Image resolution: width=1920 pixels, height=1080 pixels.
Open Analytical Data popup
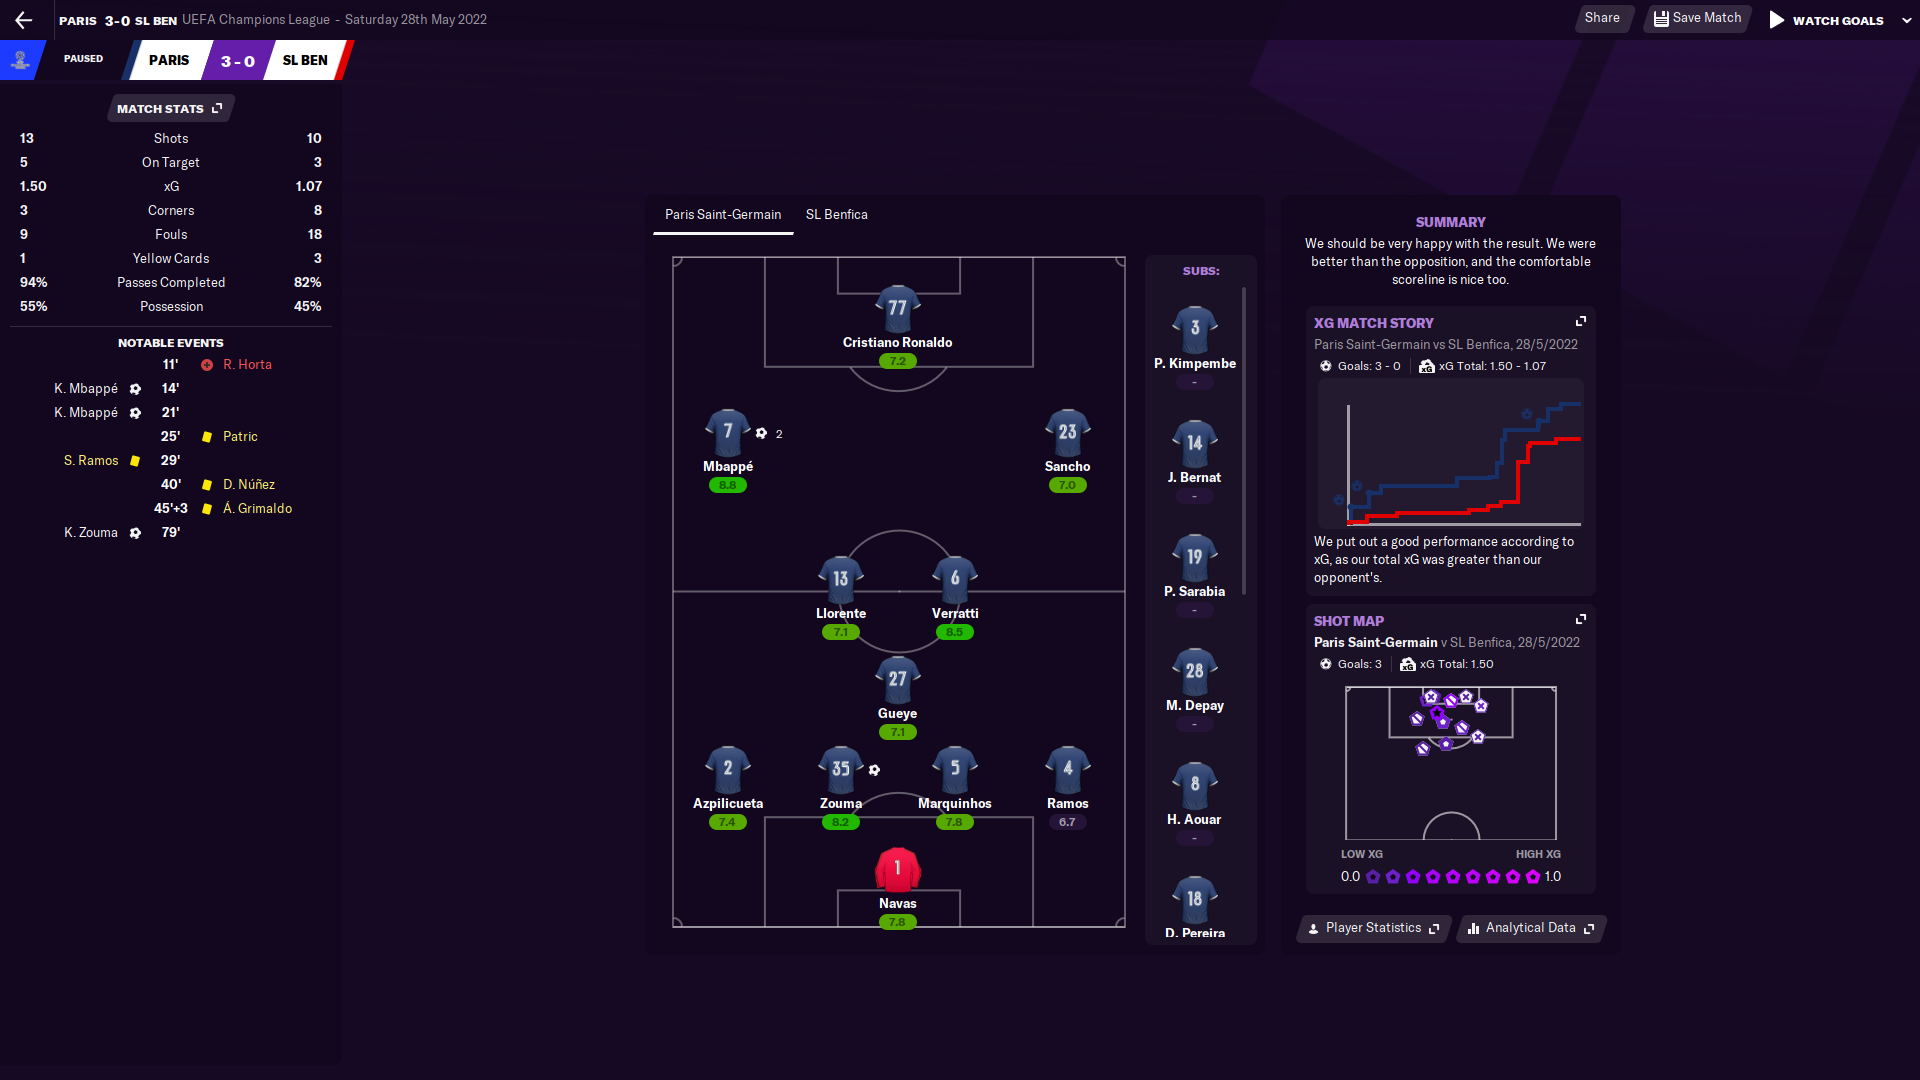pyautogui.click(x=1531, y=928)
